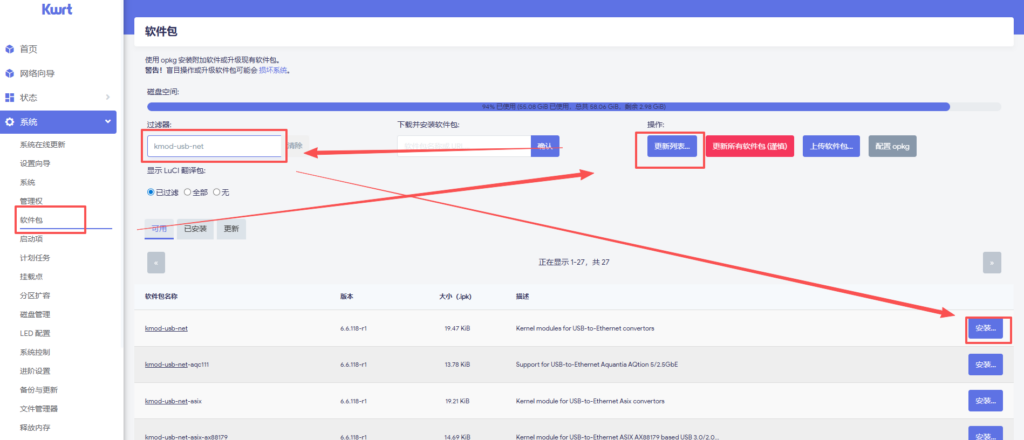Click package name kmod-usb-net

[167, 328]
